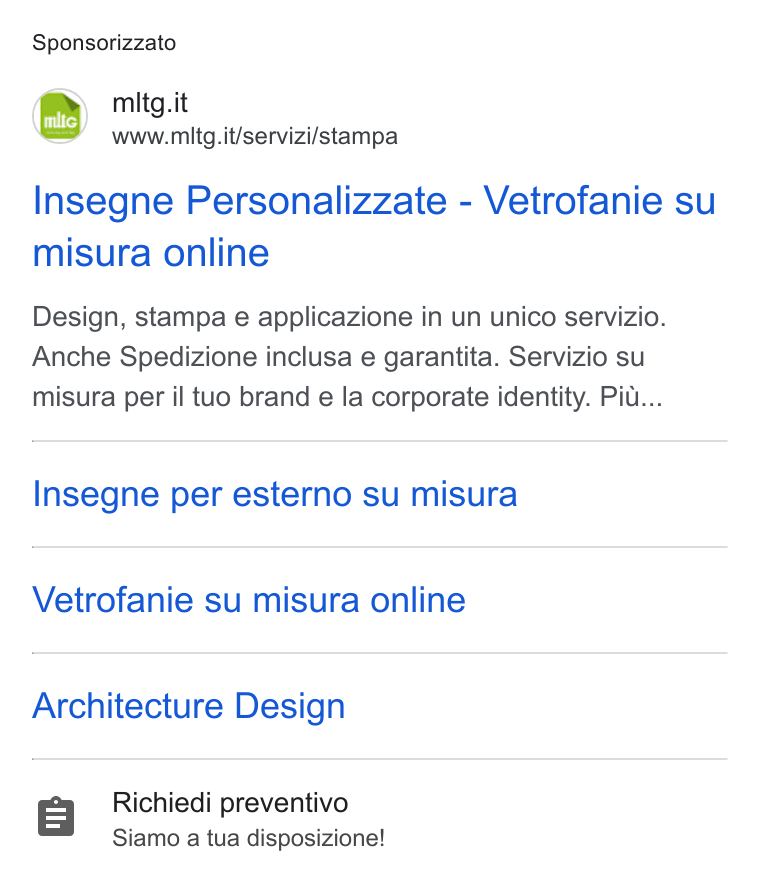Click 'unico servizio' in the description

click(578, 317)
